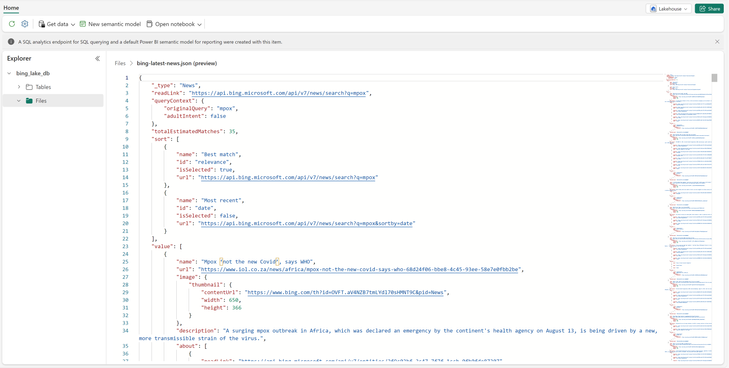Image resolution: width=729 pixels, height=368 pixels.
Task: Click the info icon in notification bar
Action: pos(11,42)
